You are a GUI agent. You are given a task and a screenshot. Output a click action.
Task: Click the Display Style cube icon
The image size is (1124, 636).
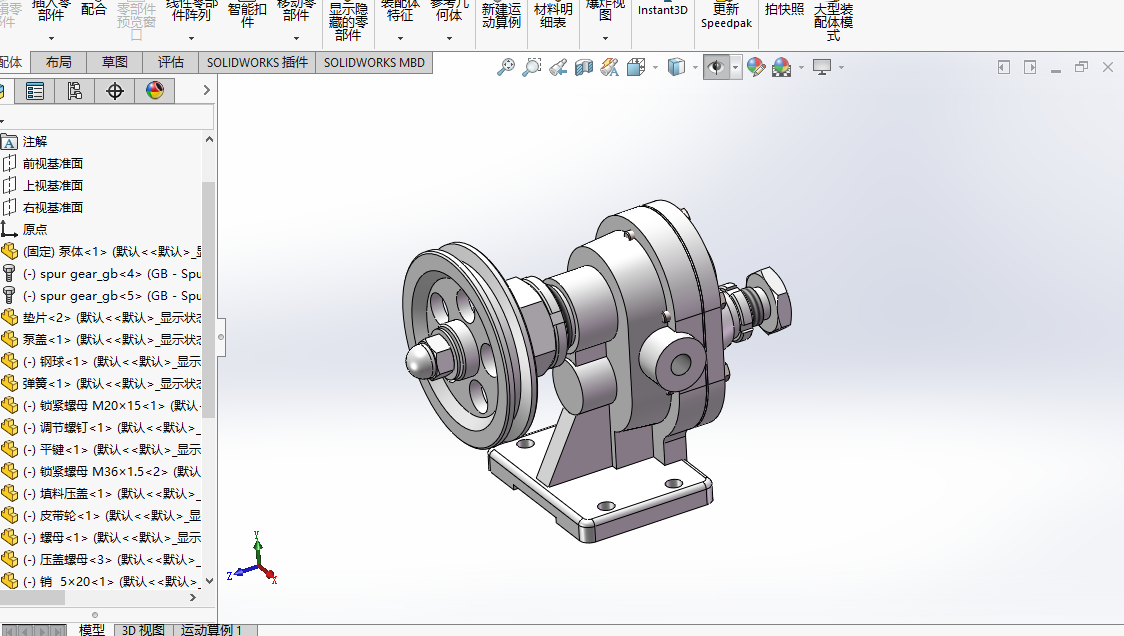(x=676, y=67)
